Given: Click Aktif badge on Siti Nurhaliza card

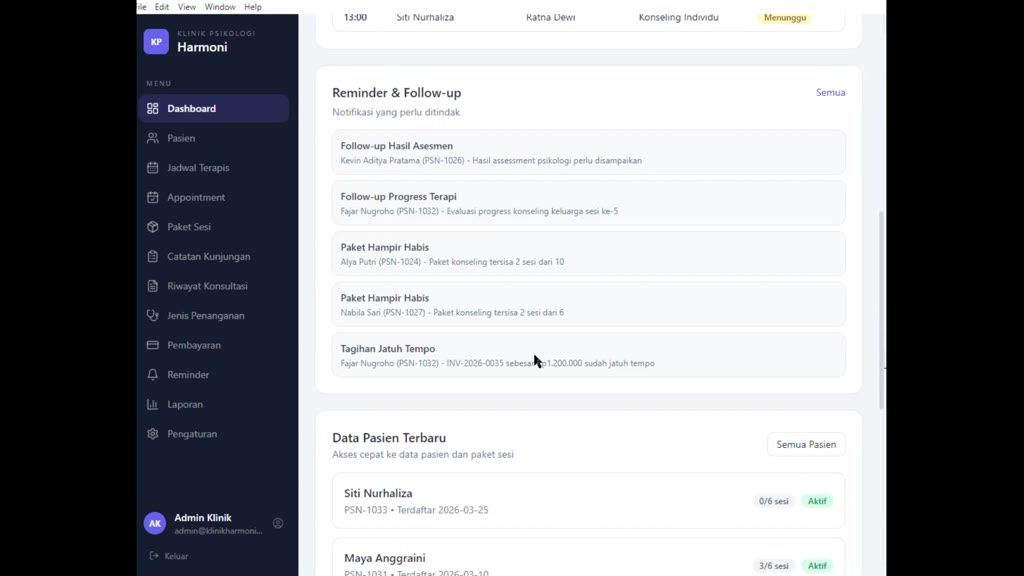Looking at the screenshot, I should (817, 501).
